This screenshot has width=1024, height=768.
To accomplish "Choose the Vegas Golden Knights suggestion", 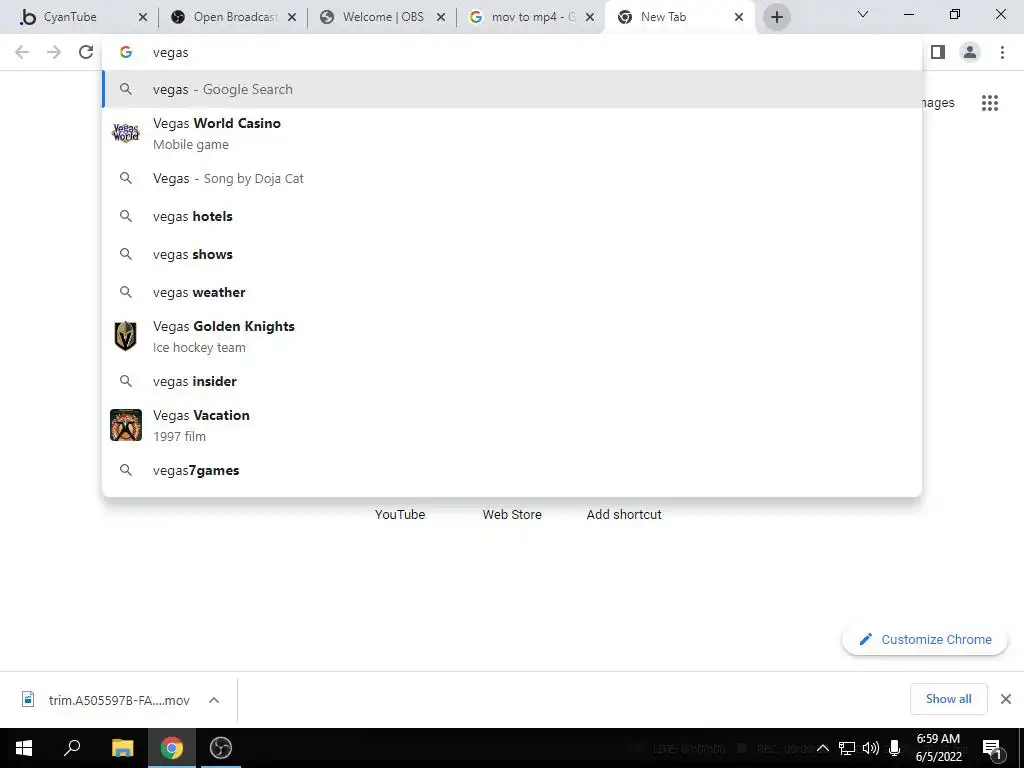I will point(512,336).
